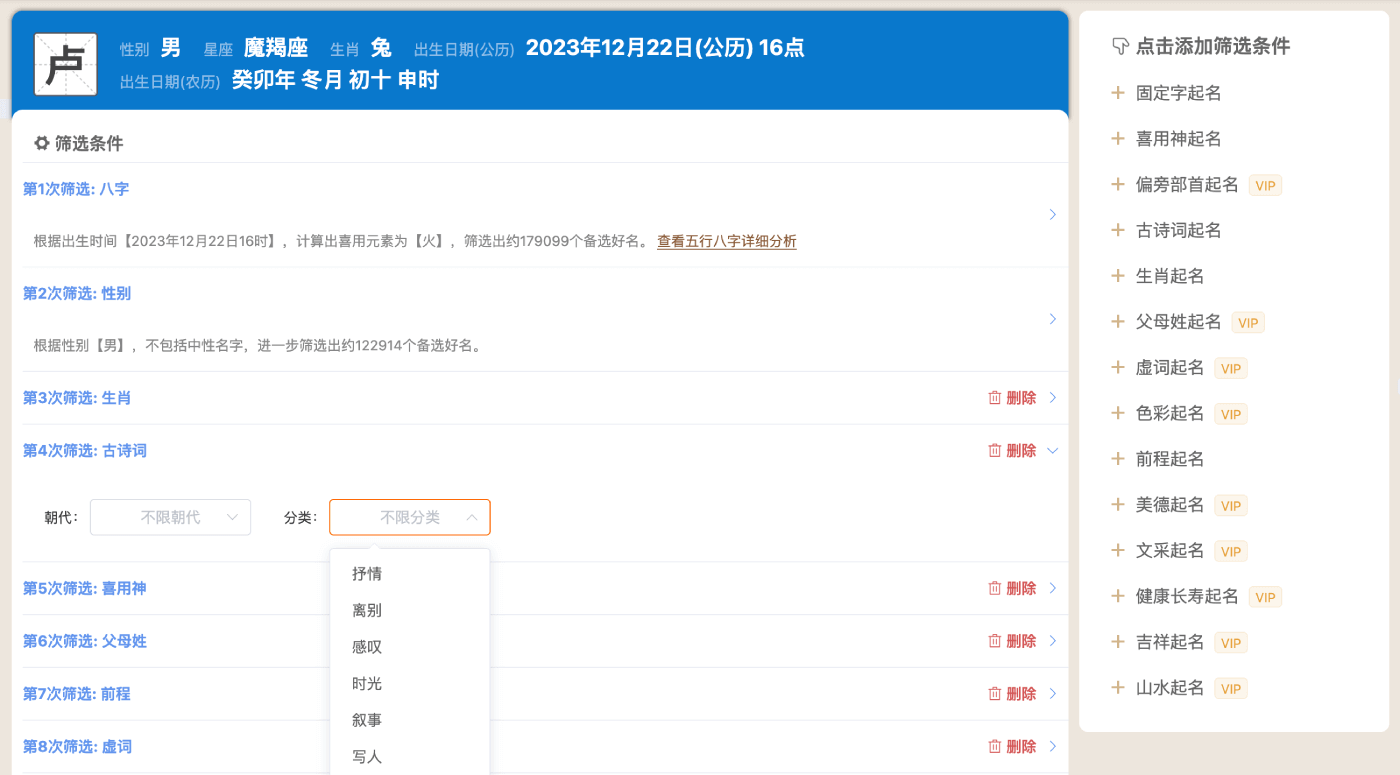Expand 第6次筛选 父母姓 with its chevron

click(x=1052, y=641)
